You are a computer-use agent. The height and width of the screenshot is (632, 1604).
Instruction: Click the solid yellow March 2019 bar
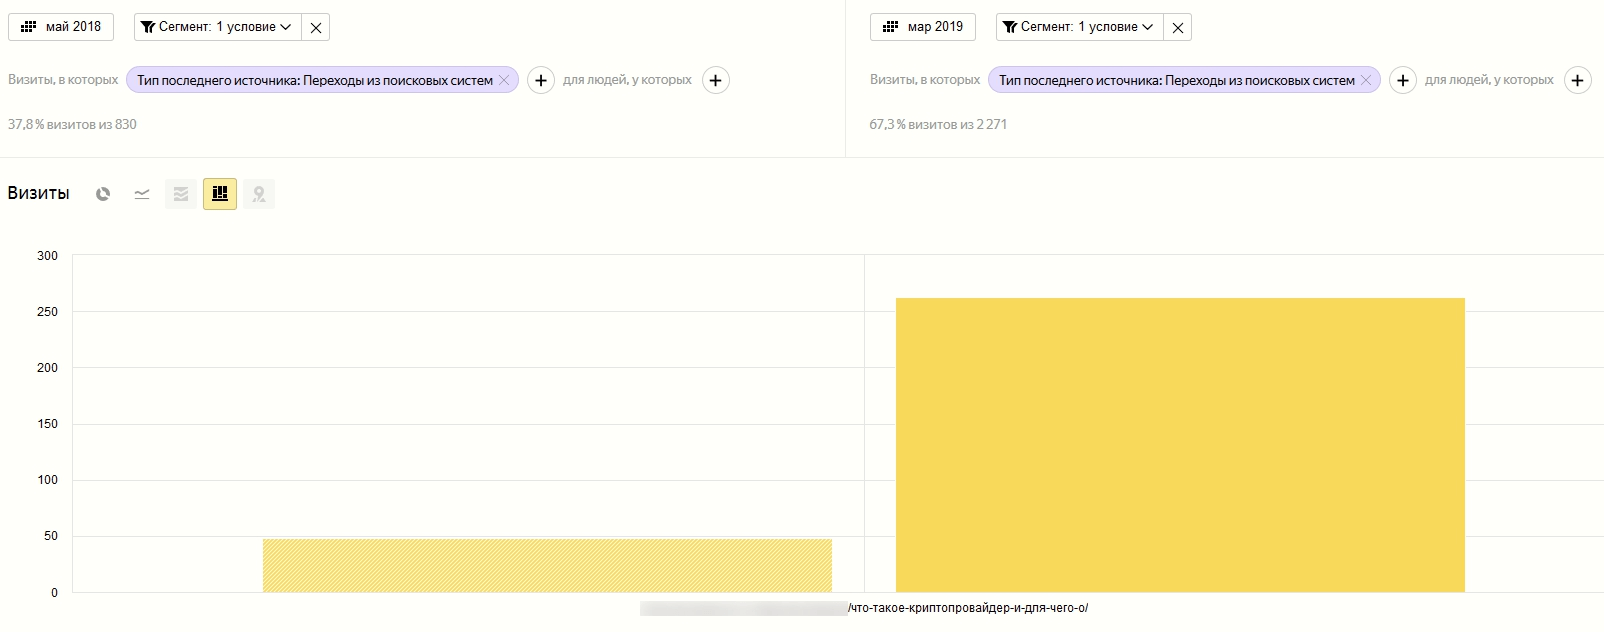click(1180, 445)
